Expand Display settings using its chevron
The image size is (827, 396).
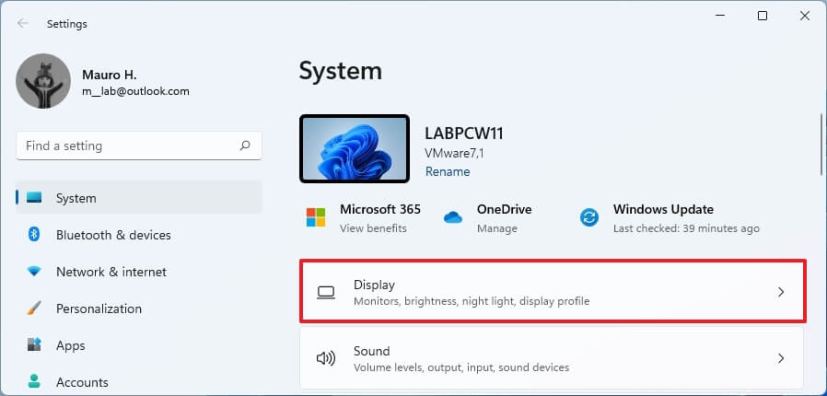point(781,292)
